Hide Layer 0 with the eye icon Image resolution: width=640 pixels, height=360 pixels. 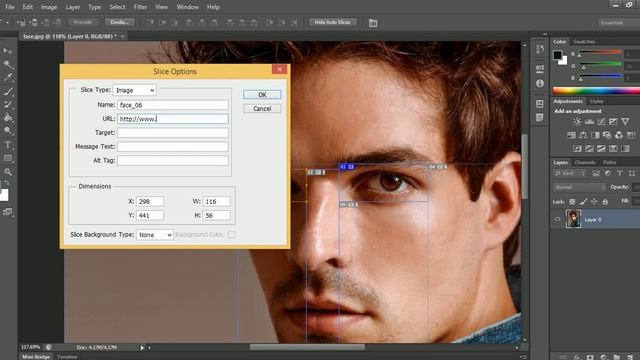pos(557,219)
